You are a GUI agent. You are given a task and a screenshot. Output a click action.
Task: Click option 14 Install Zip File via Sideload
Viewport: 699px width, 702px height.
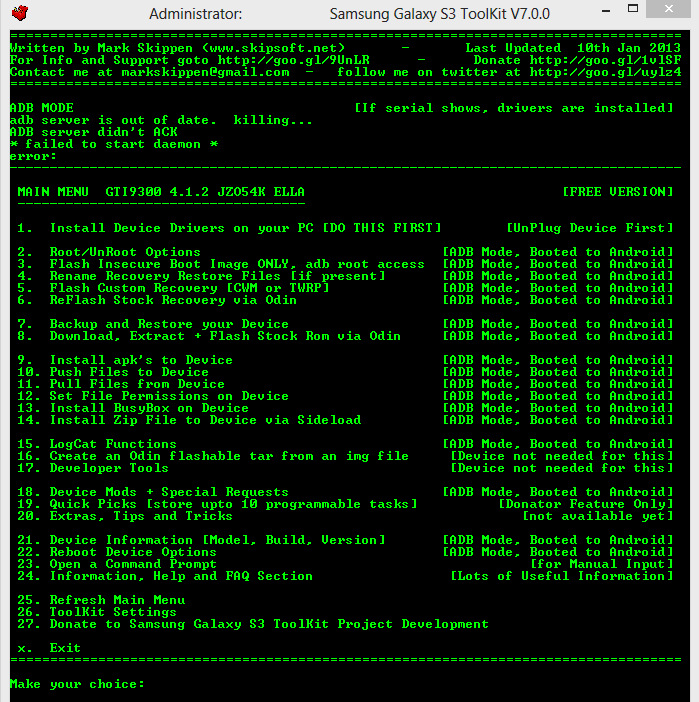[x=189, y=420]
